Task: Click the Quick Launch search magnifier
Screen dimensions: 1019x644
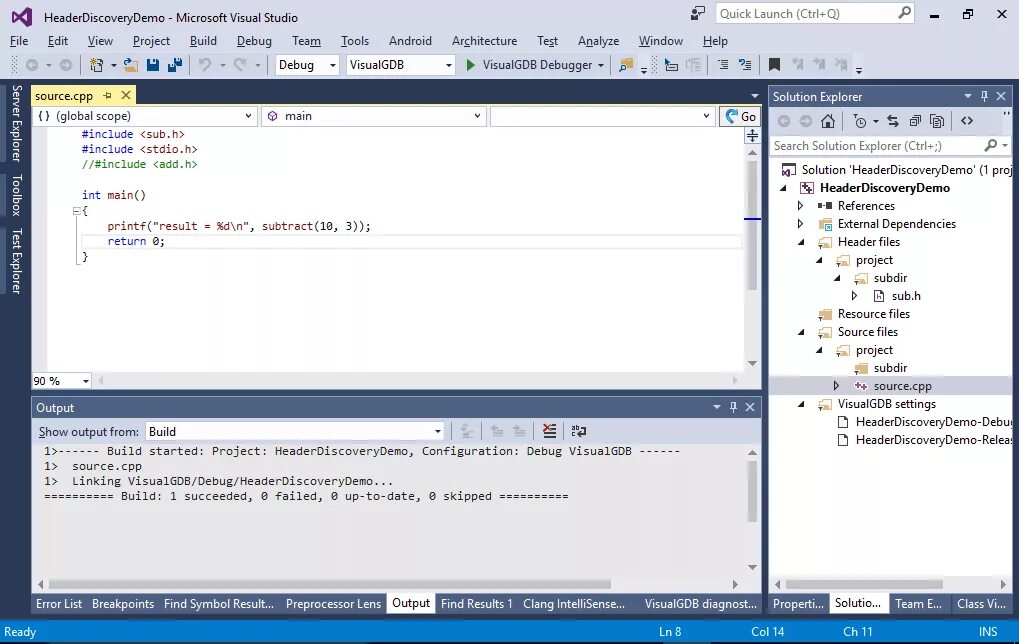Action: 904,13
